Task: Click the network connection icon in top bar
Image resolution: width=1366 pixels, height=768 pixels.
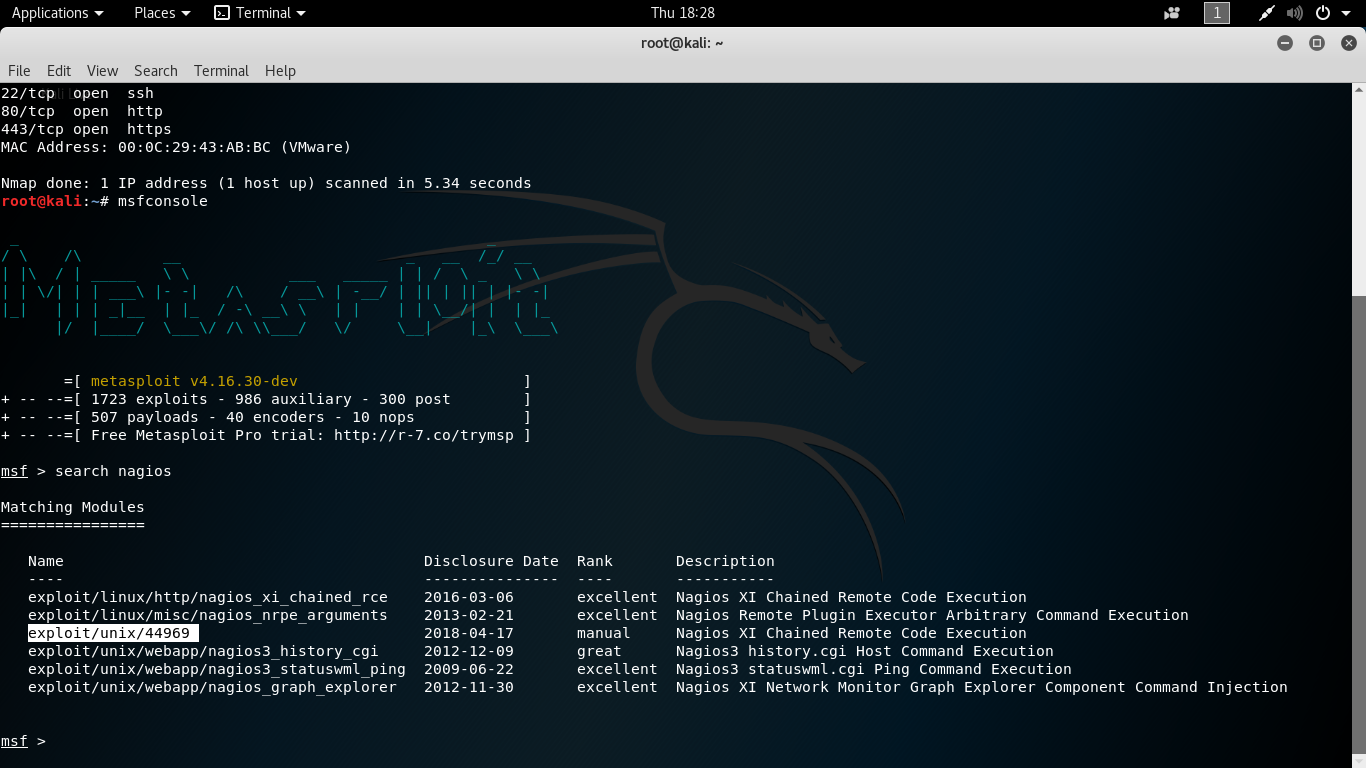Action: tap(1267, 13)
